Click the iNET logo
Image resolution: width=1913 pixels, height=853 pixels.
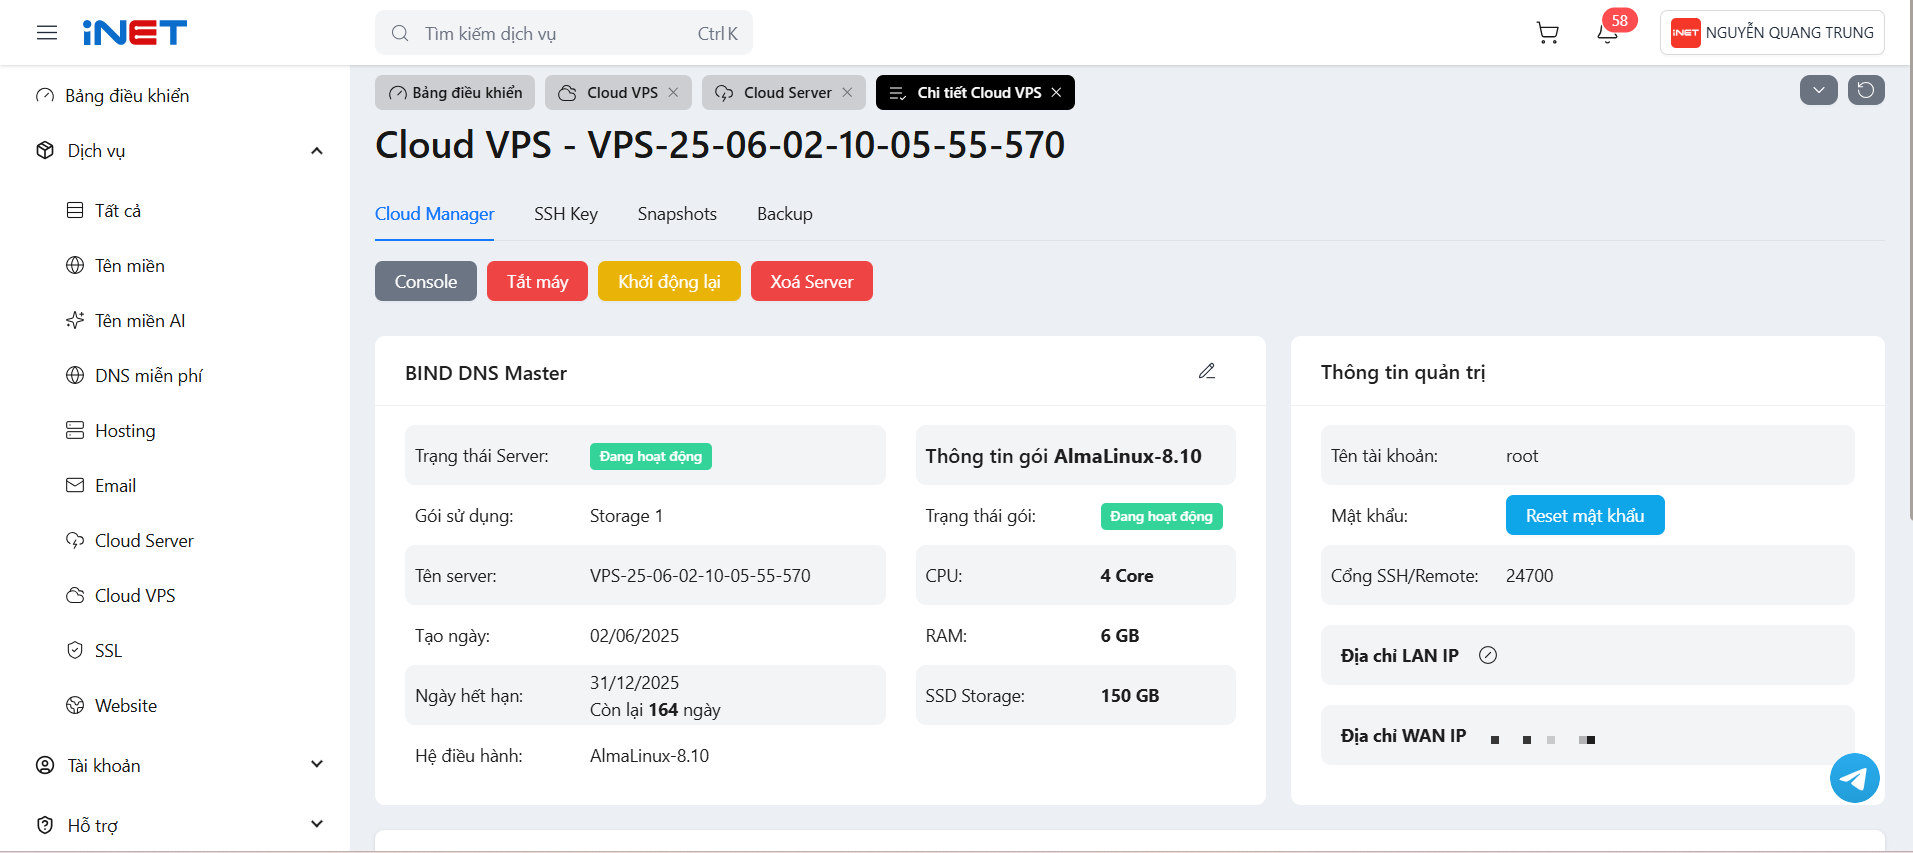[x=134, y=33]
